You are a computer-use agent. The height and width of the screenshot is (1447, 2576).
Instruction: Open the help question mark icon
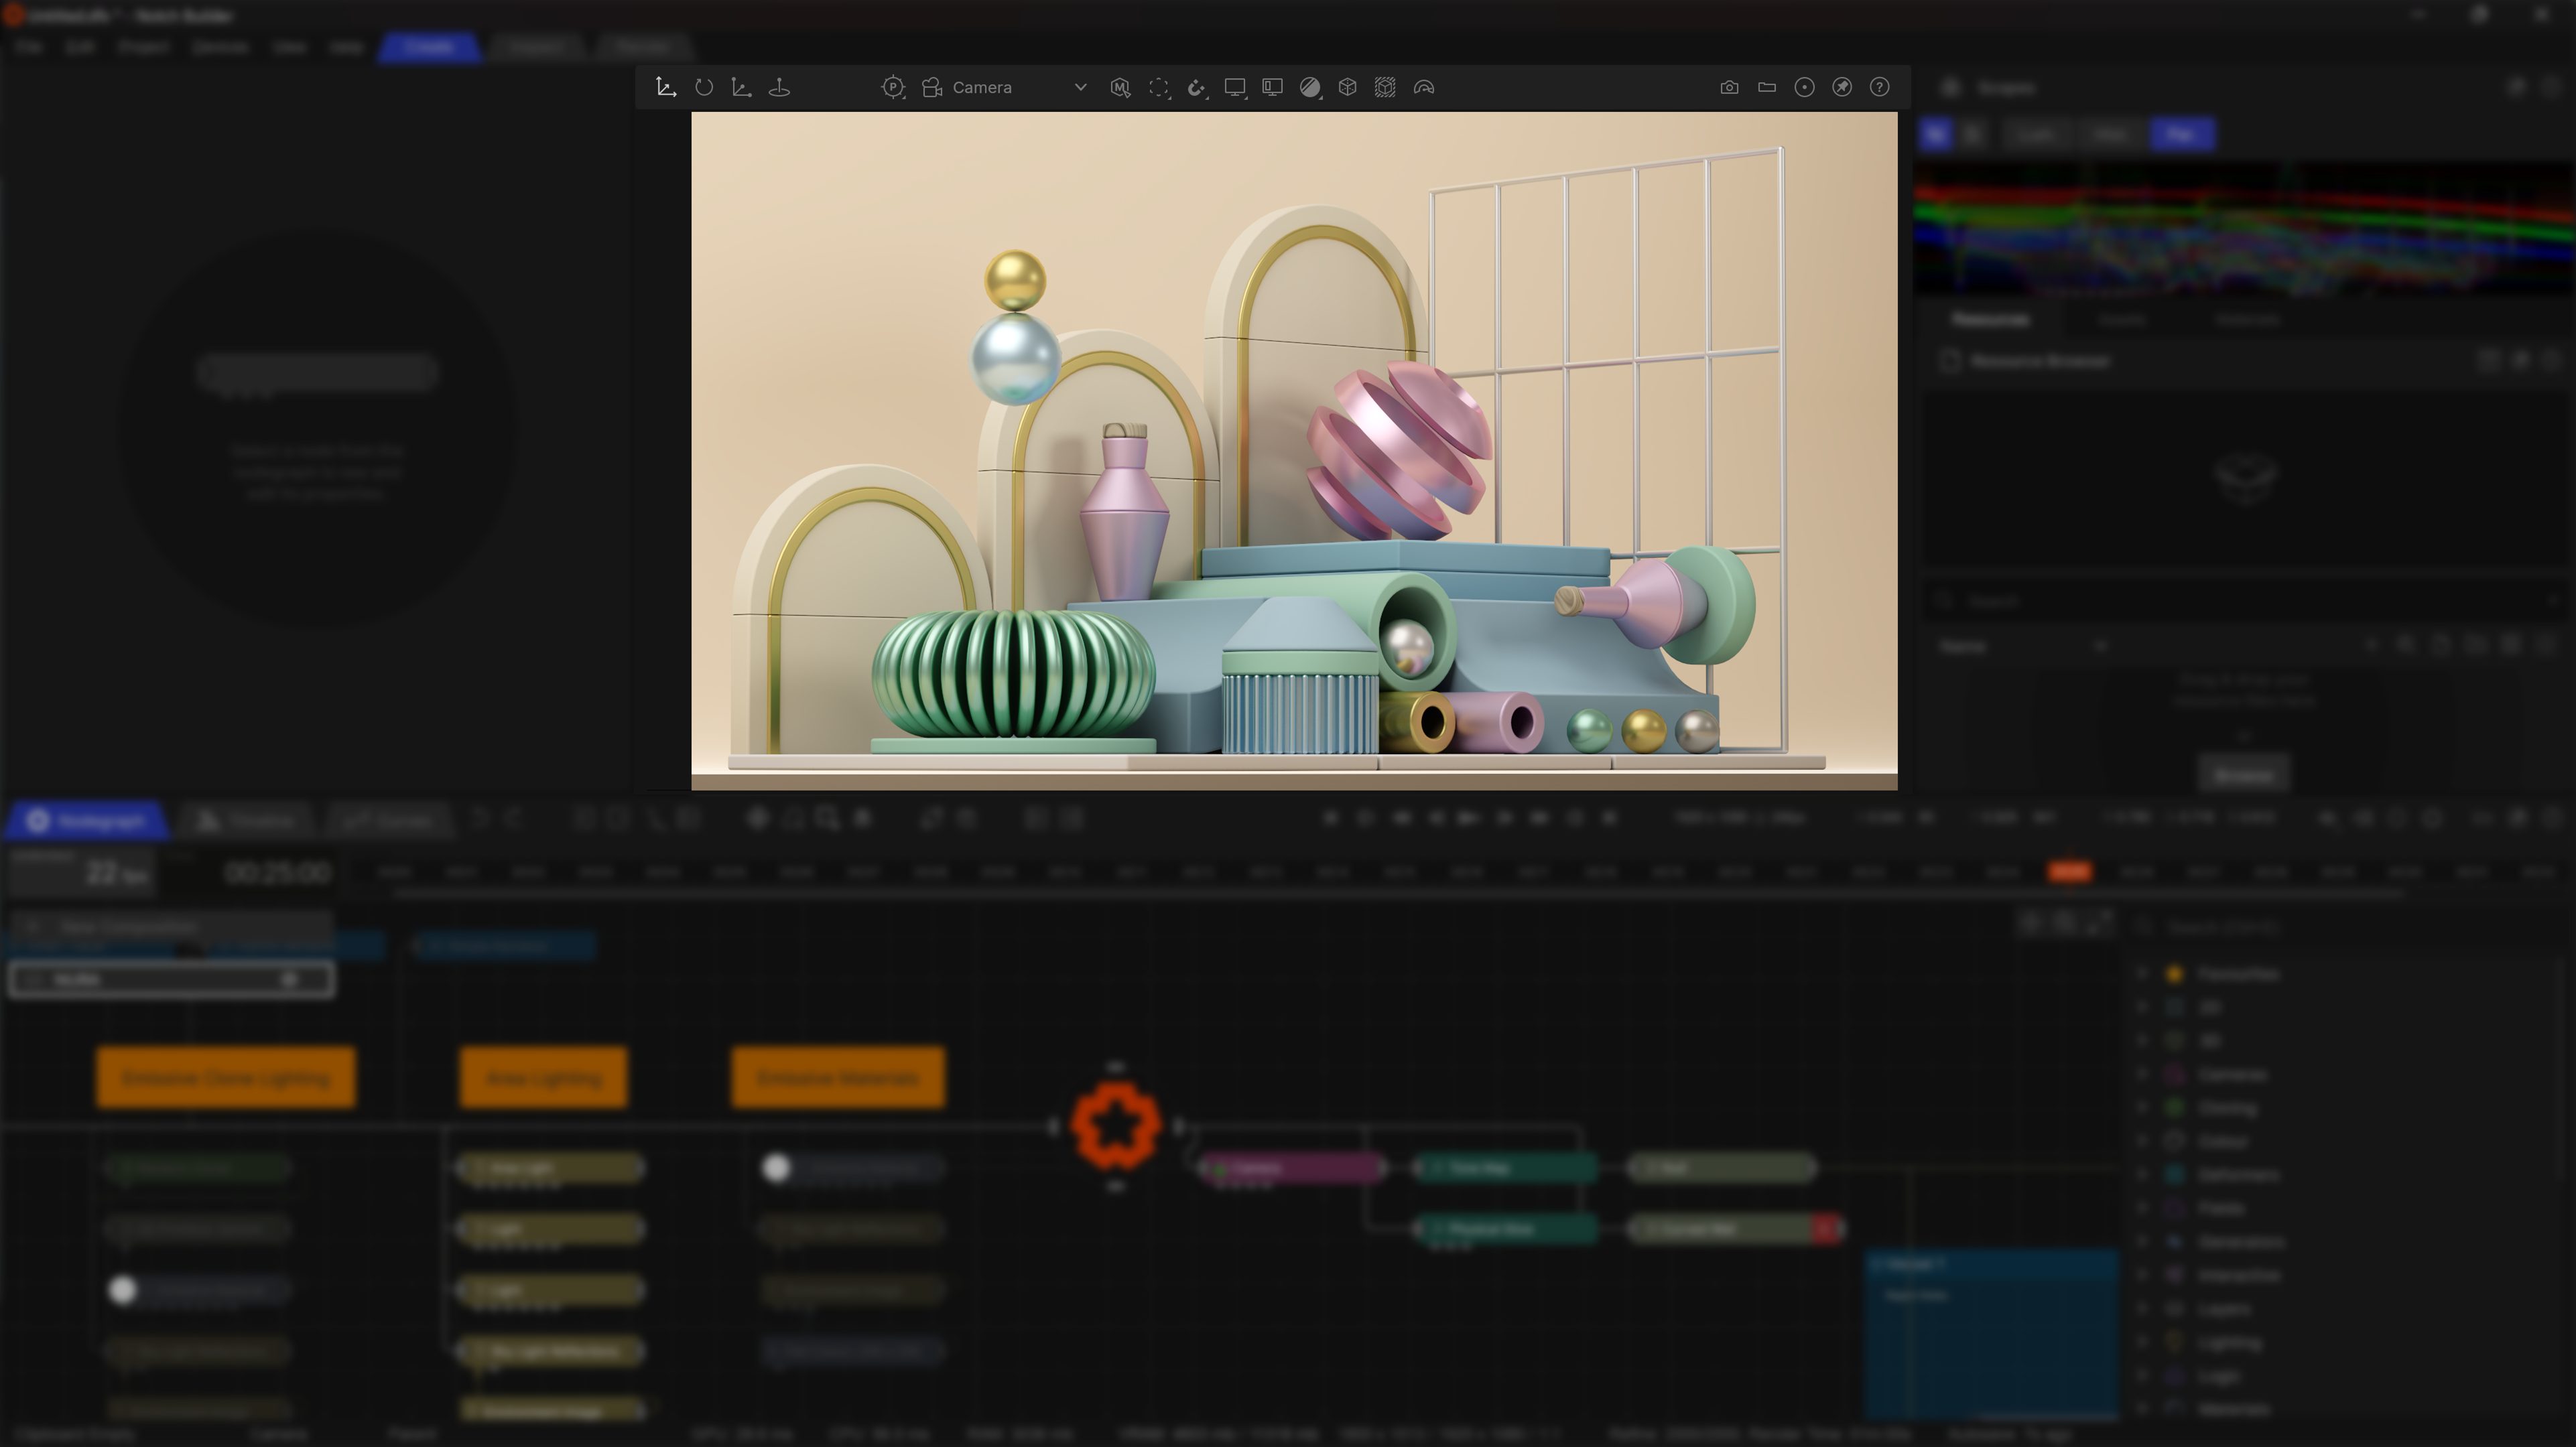1880,88
